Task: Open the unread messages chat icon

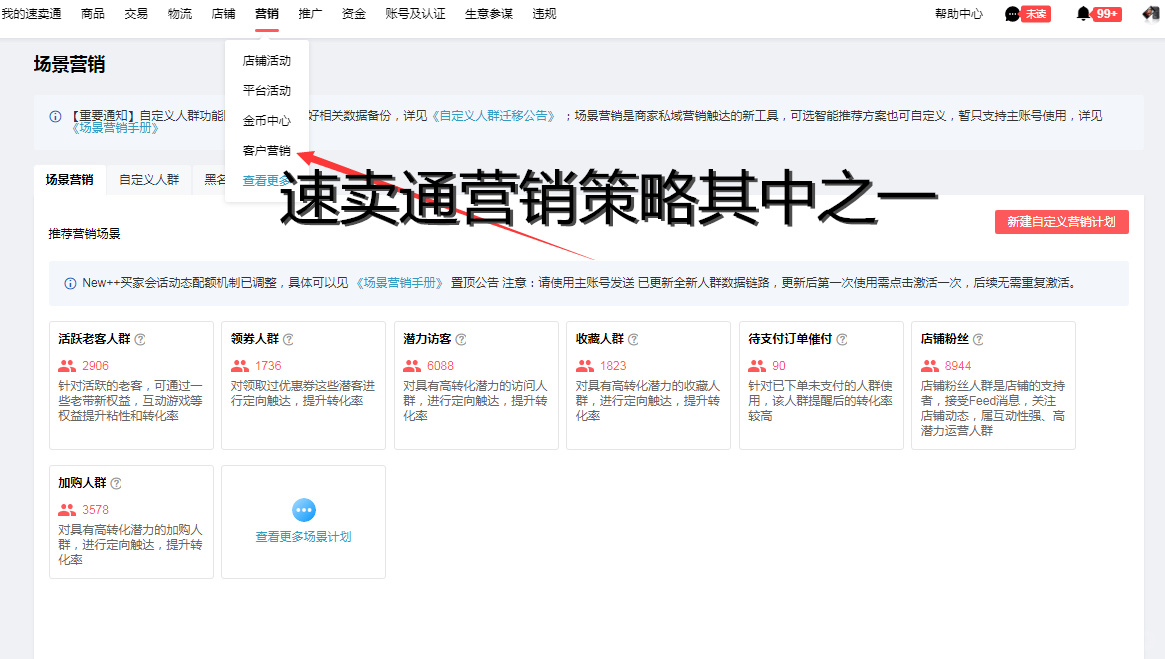Action: [x=1012, y=14]
